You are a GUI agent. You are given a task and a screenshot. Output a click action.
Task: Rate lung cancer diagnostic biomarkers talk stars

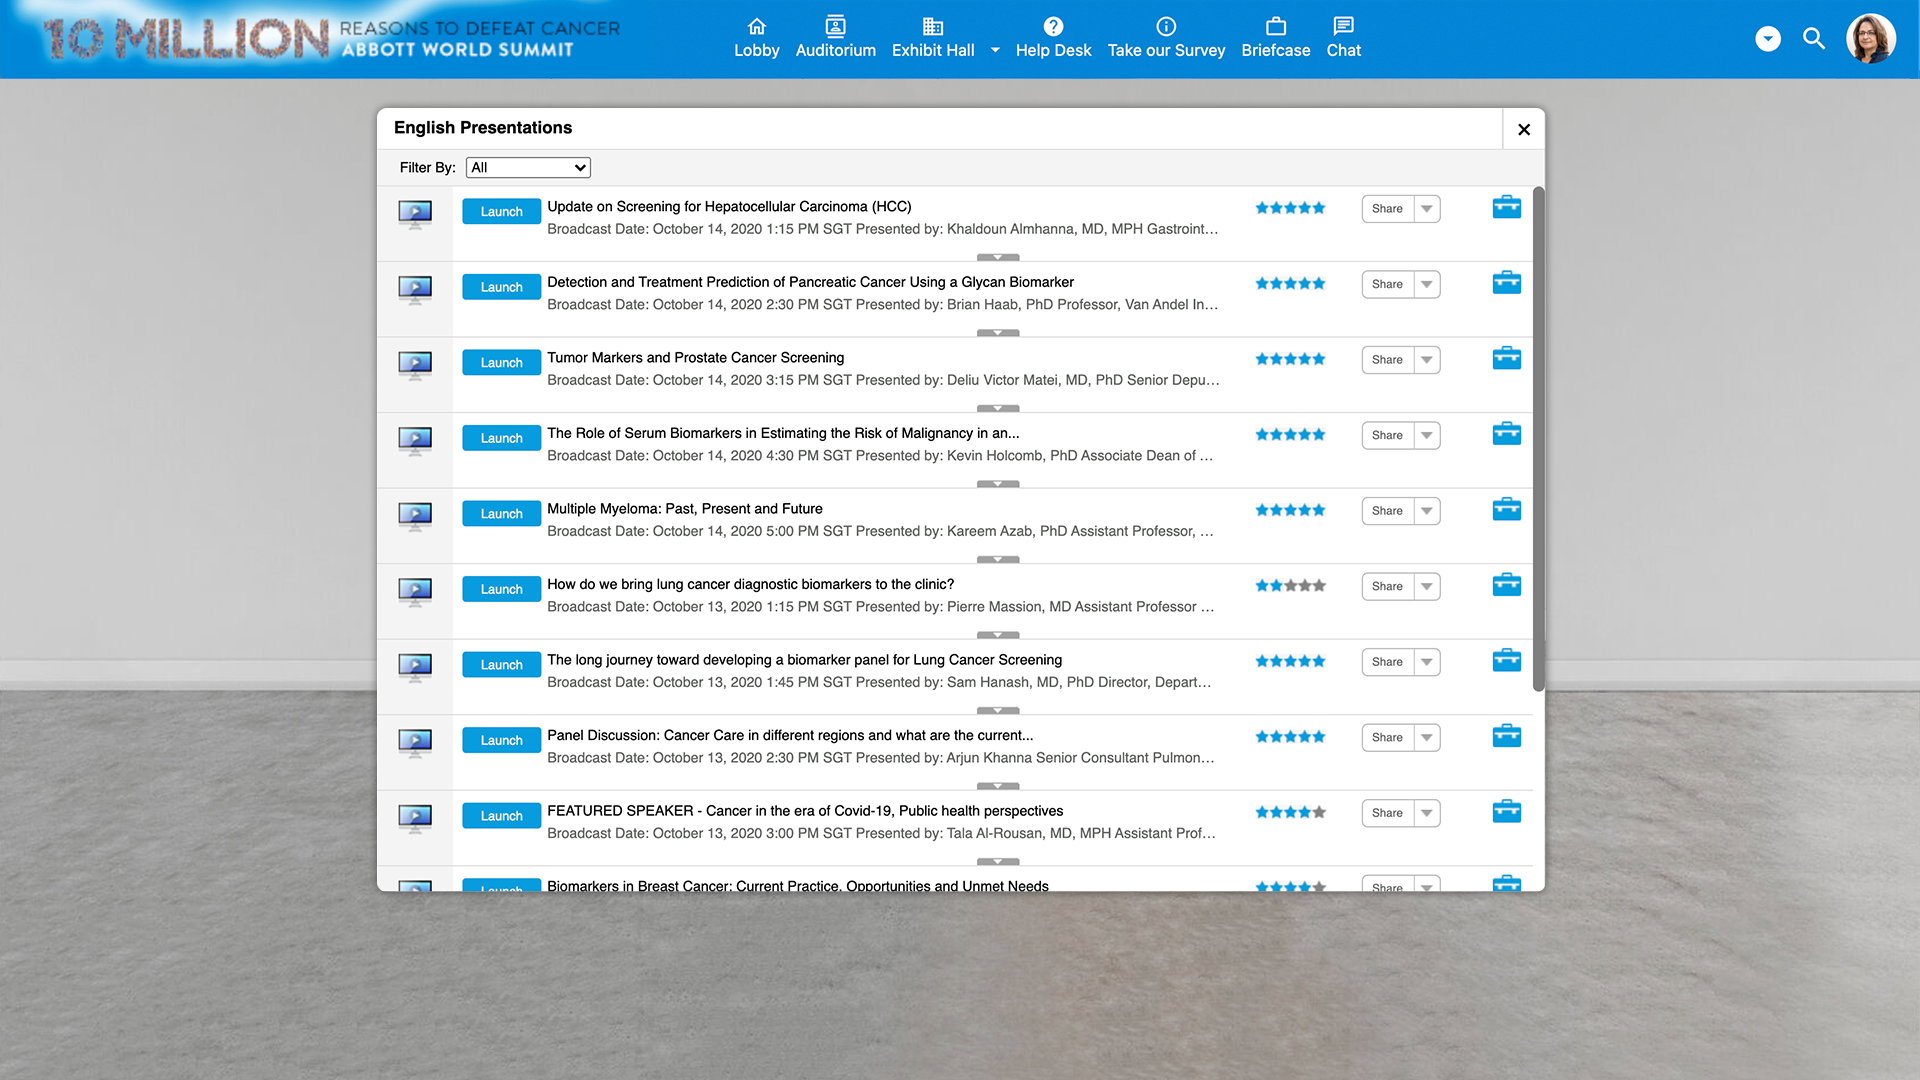click(x=1290, y=586)
